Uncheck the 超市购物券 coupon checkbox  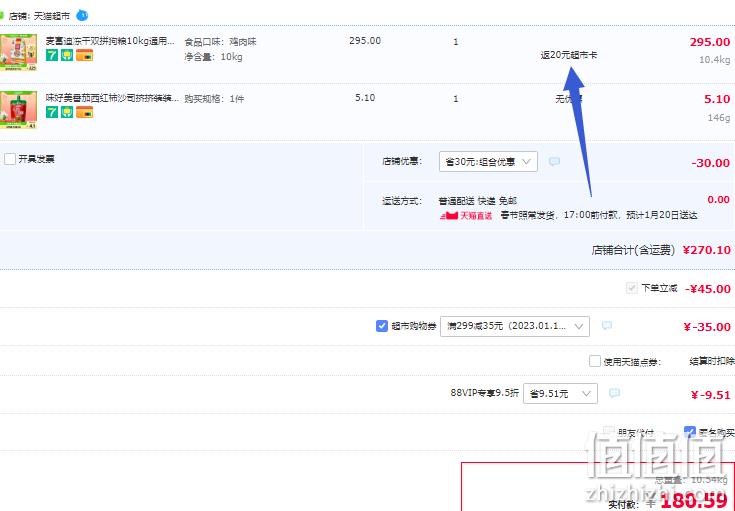[x=382, y=325]
